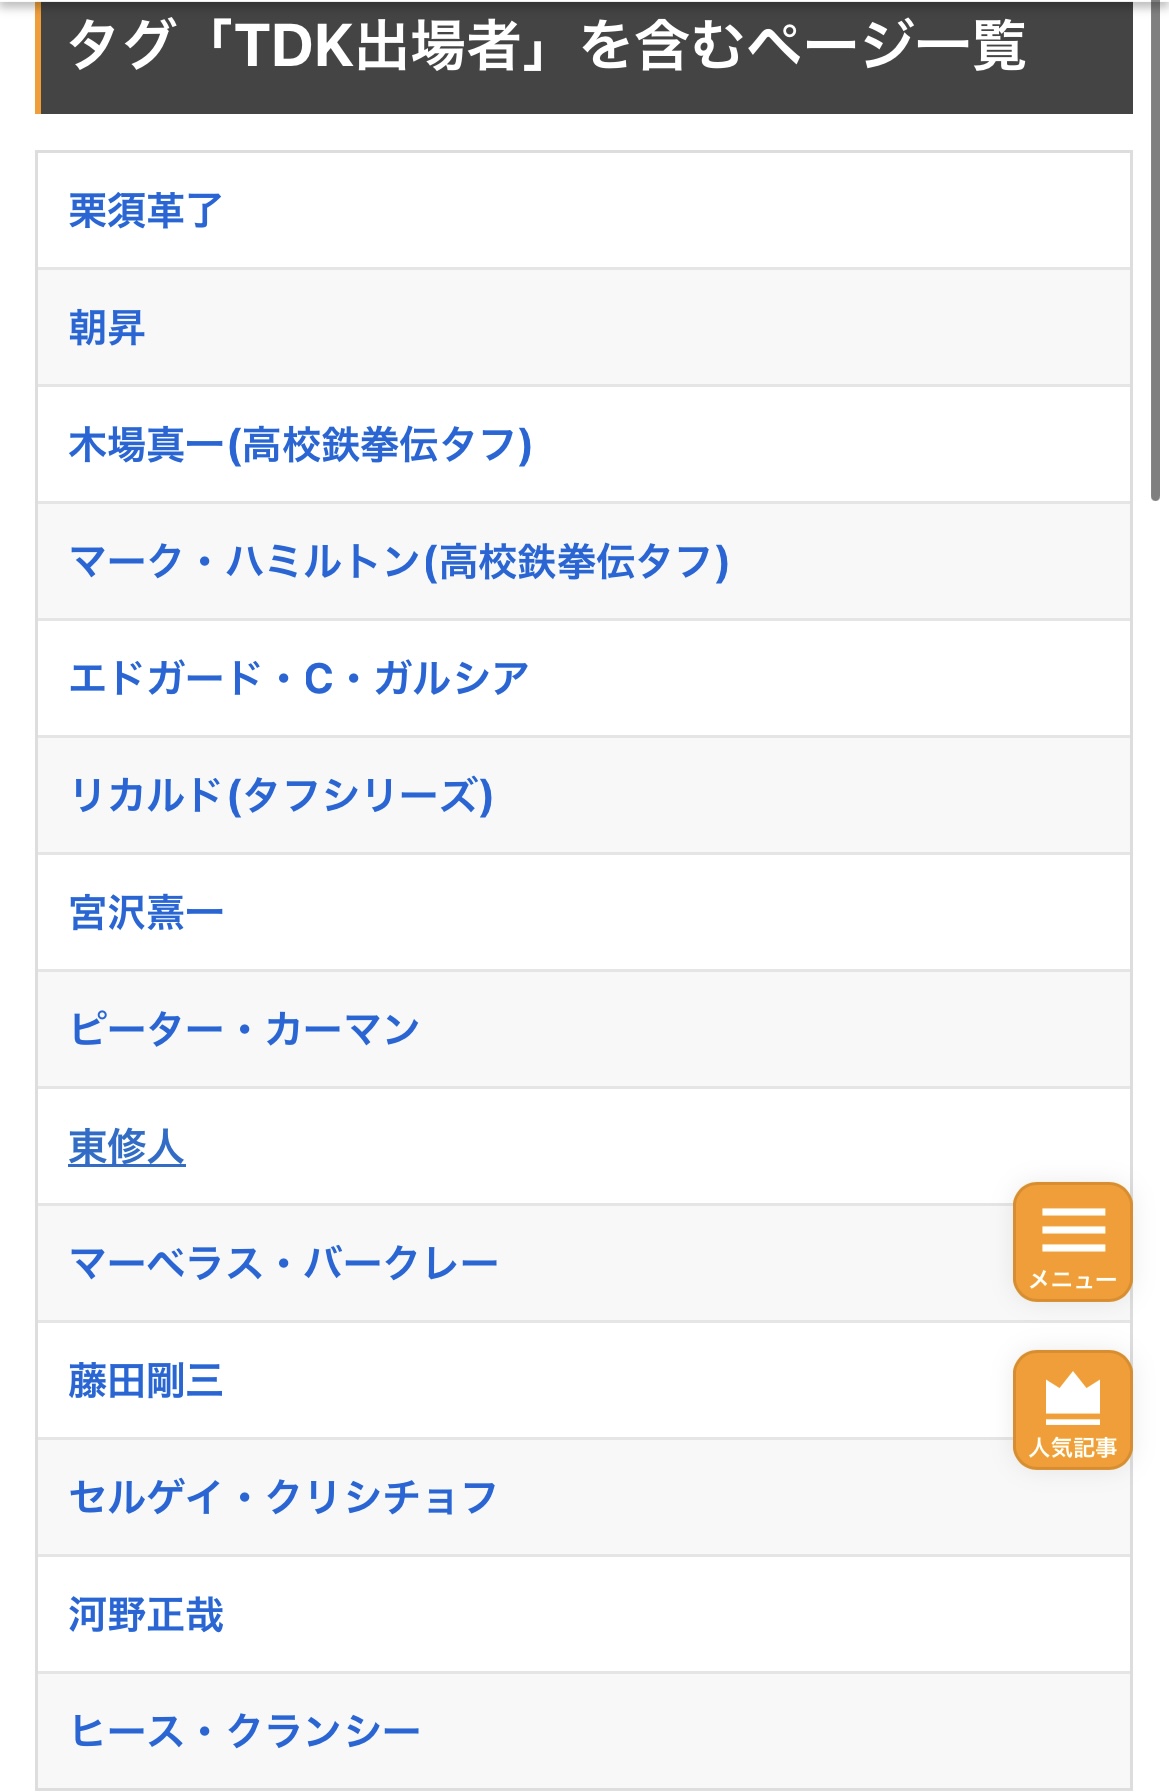Go to エドガード・C・ガルシア page
This screenshot has height=1792, width=1169.
tap(299, 679)
